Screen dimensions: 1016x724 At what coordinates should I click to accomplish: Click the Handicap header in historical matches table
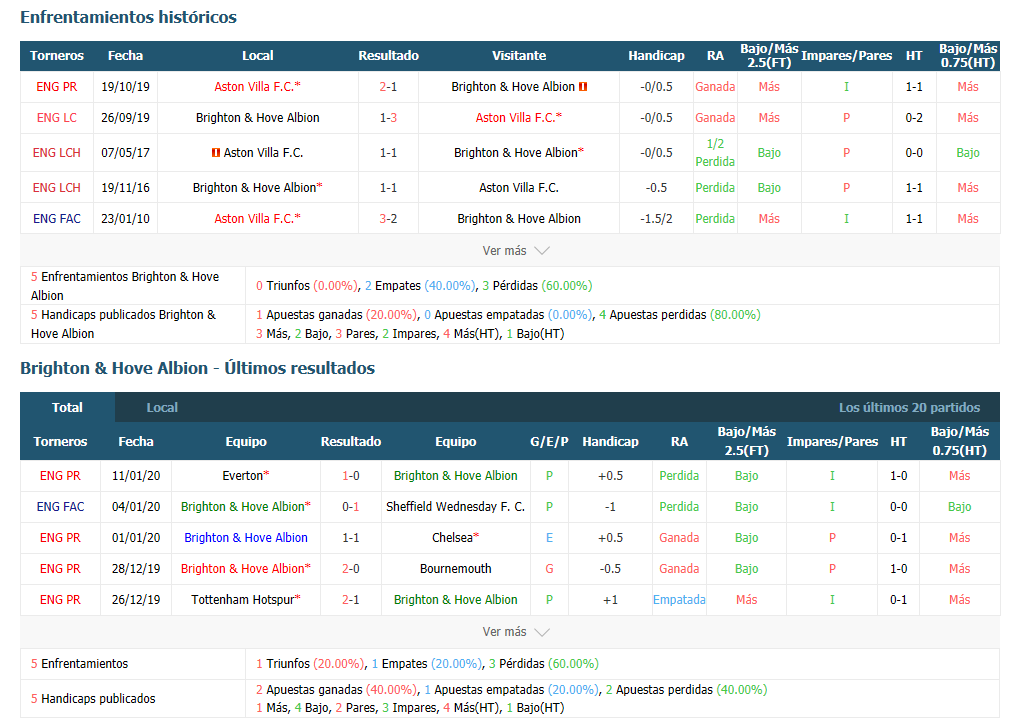[x=656, y=56]
